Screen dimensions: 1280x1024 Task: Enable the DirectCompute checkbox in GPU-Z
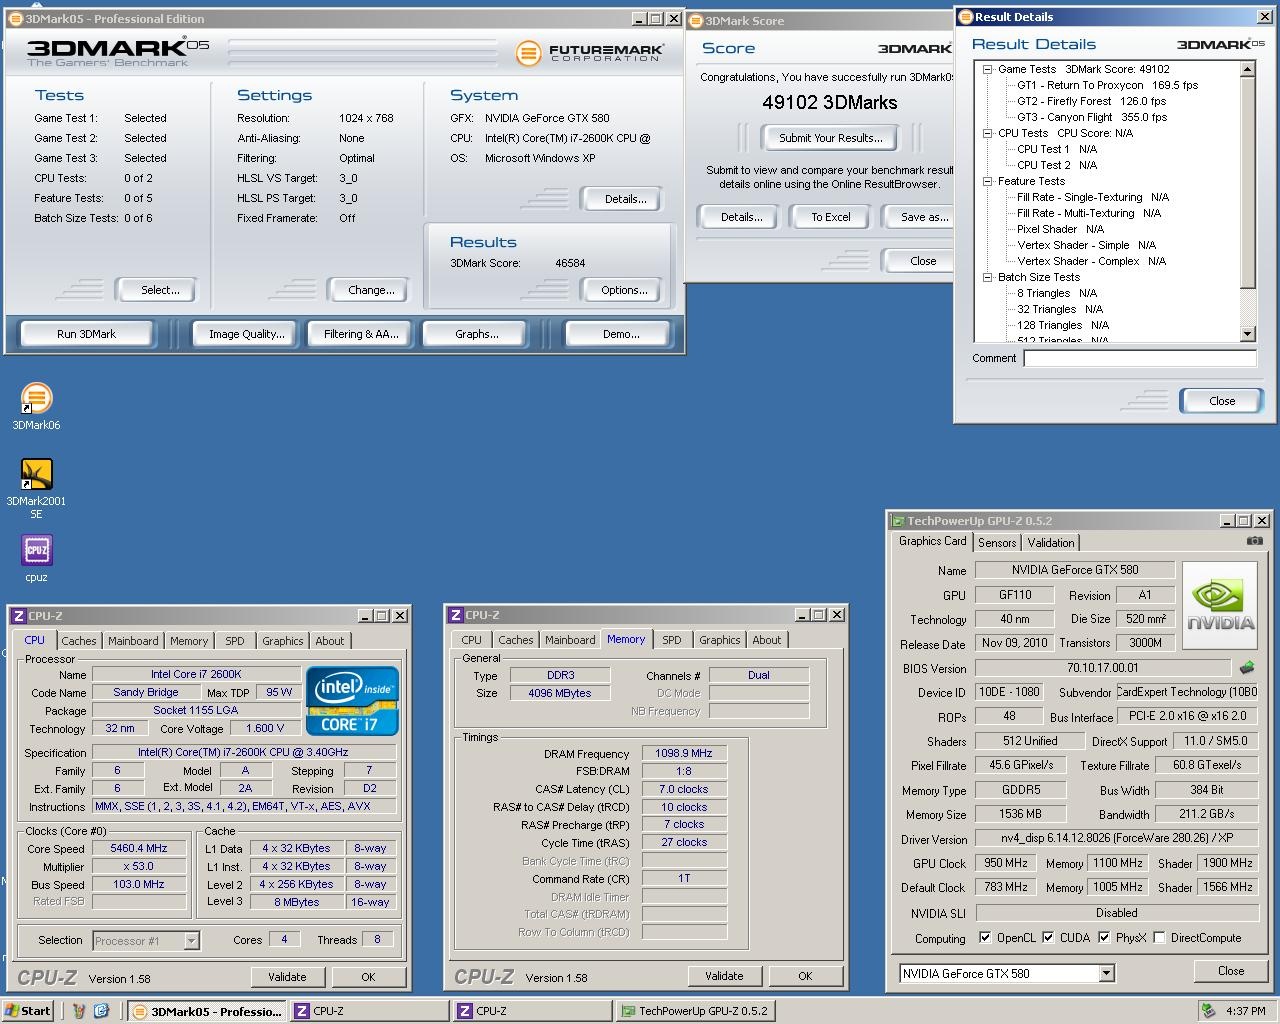tap(1159, 938)
